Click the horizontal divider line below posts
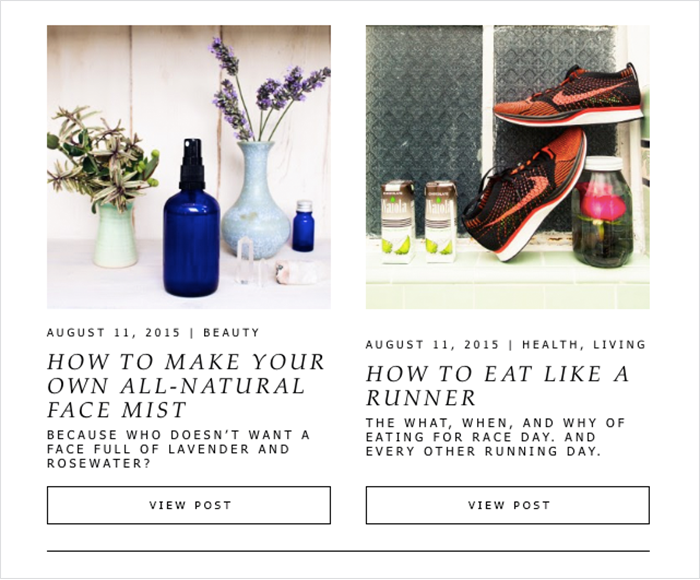700x580 pixels. 348,551
